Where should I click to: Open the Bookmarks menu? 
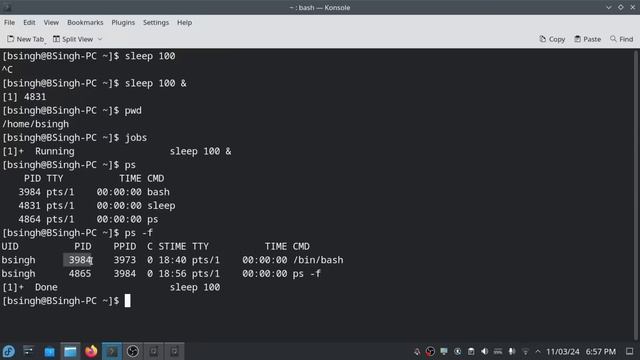coord(85,22)
